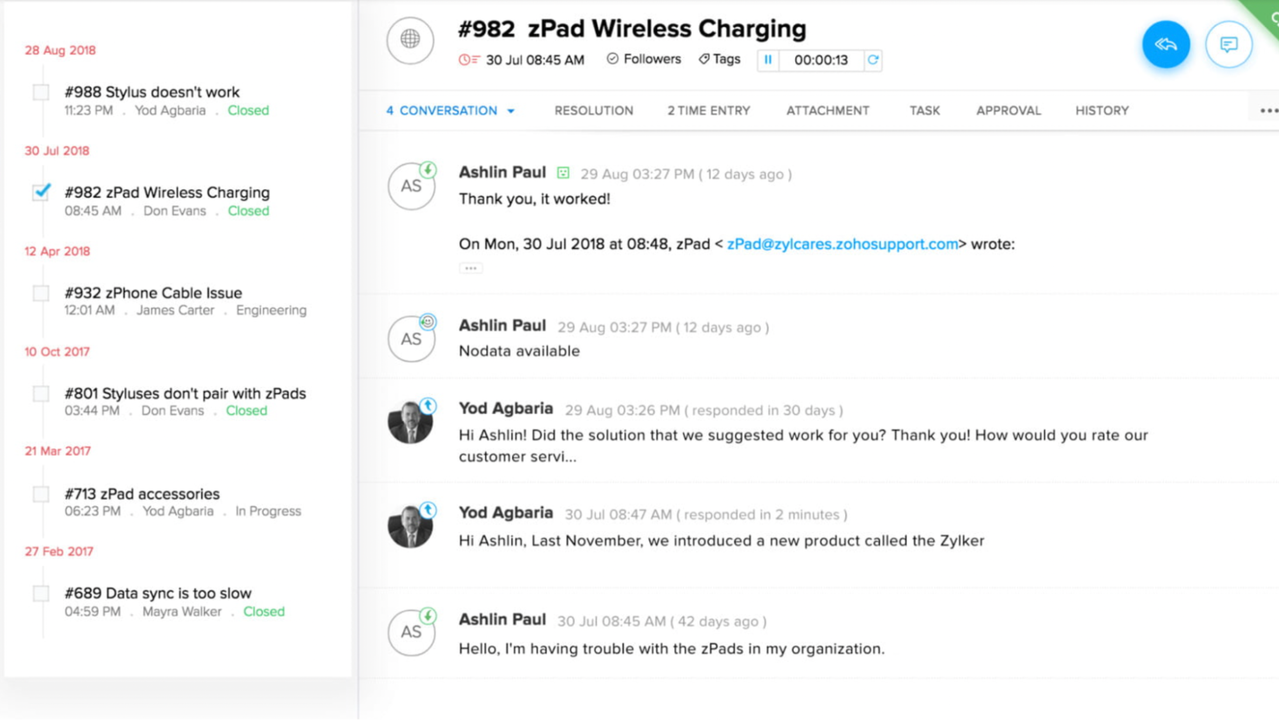Switch to the Resolution tab
Screen dimensions: 1279x720
tap(593, 111)
